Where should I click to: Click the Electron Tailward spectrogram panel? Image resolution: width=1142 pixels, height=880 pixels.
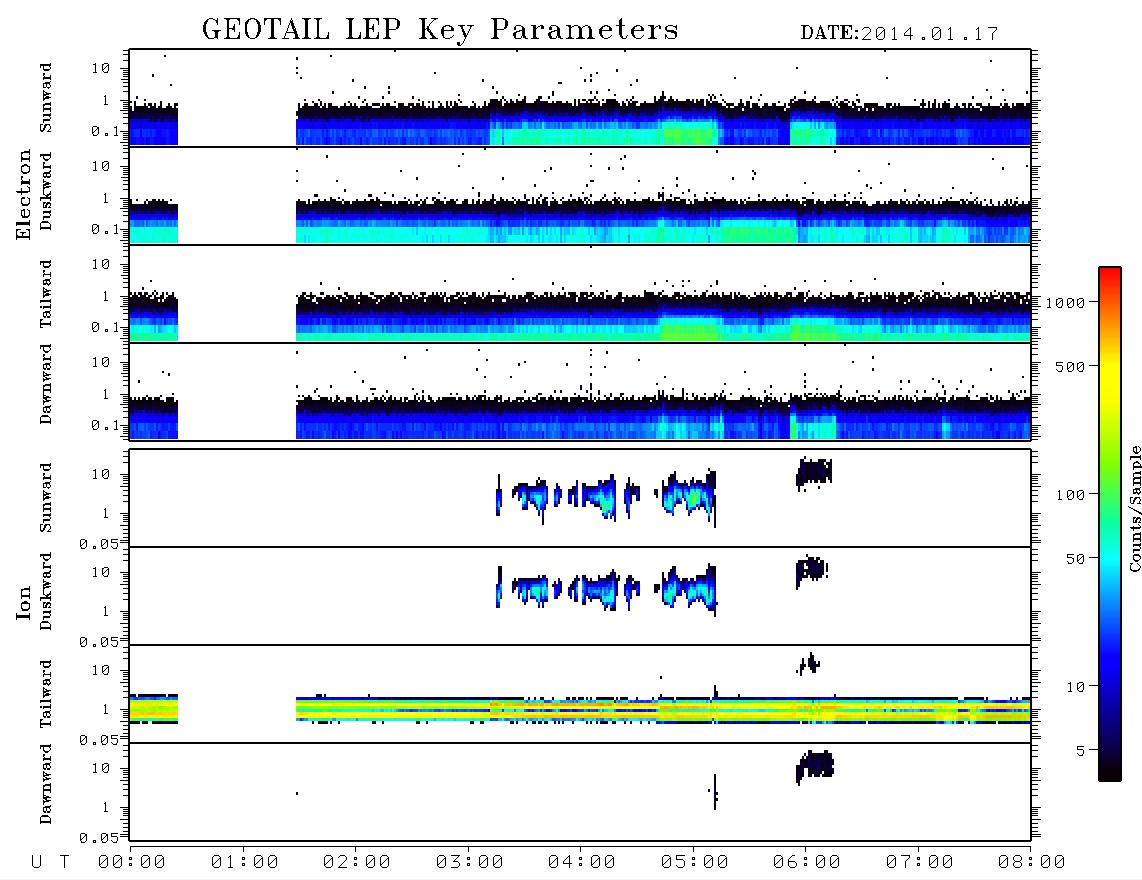point(580,294)
